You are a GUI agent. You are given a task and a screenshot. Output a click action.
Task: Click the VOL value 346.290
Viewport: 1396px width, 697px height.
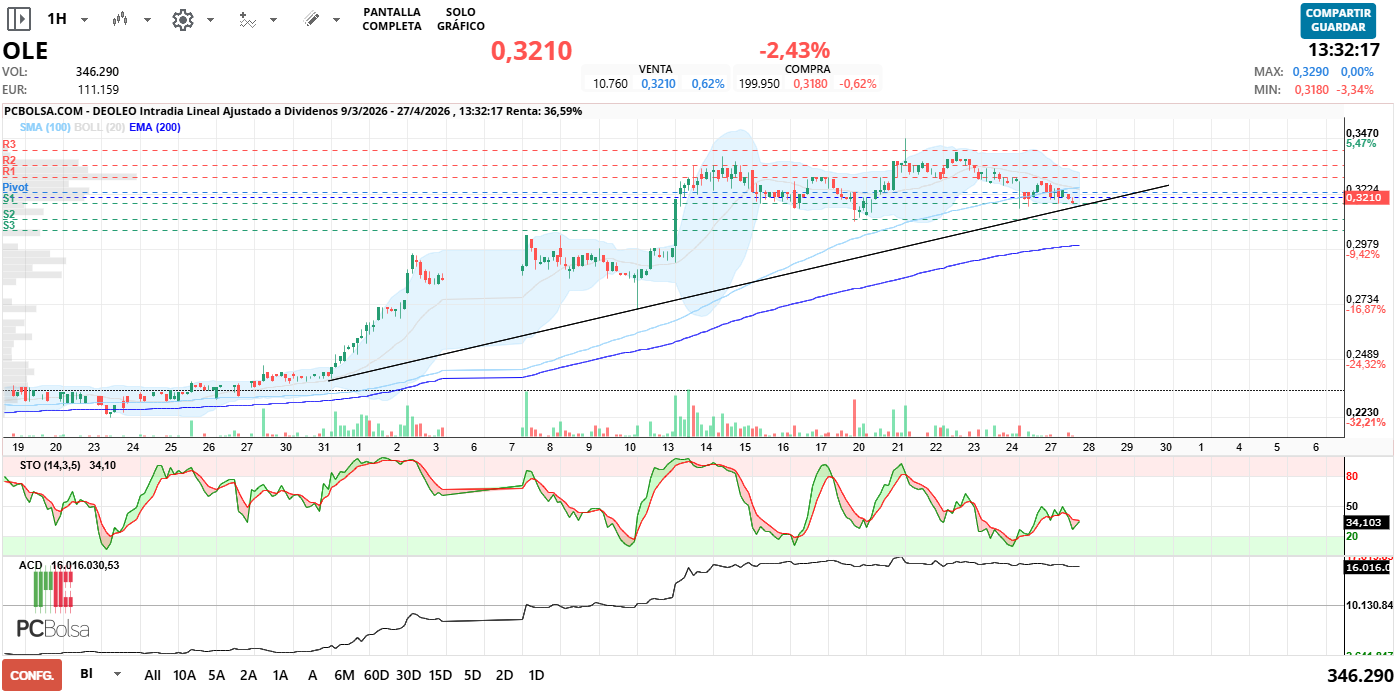tap(97, 72)
